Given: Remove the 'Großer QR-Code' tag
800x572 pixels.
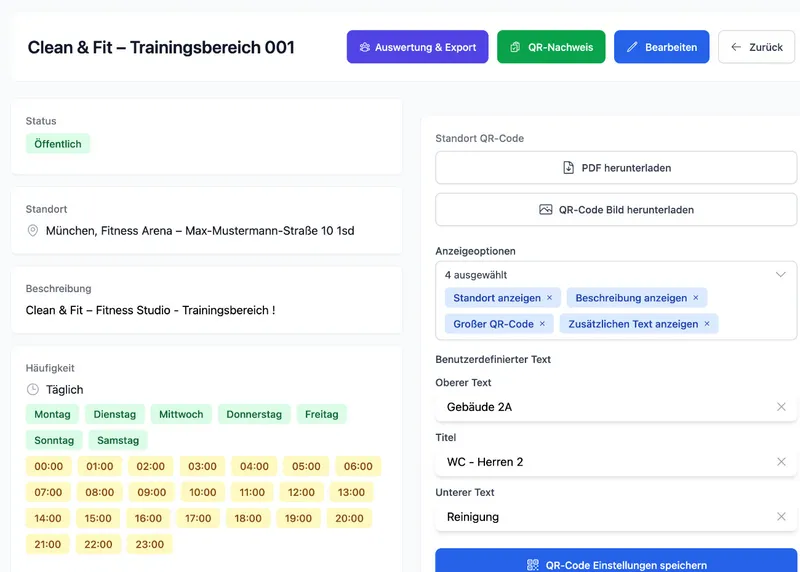Looking at the screenshot, I should 542,324.
